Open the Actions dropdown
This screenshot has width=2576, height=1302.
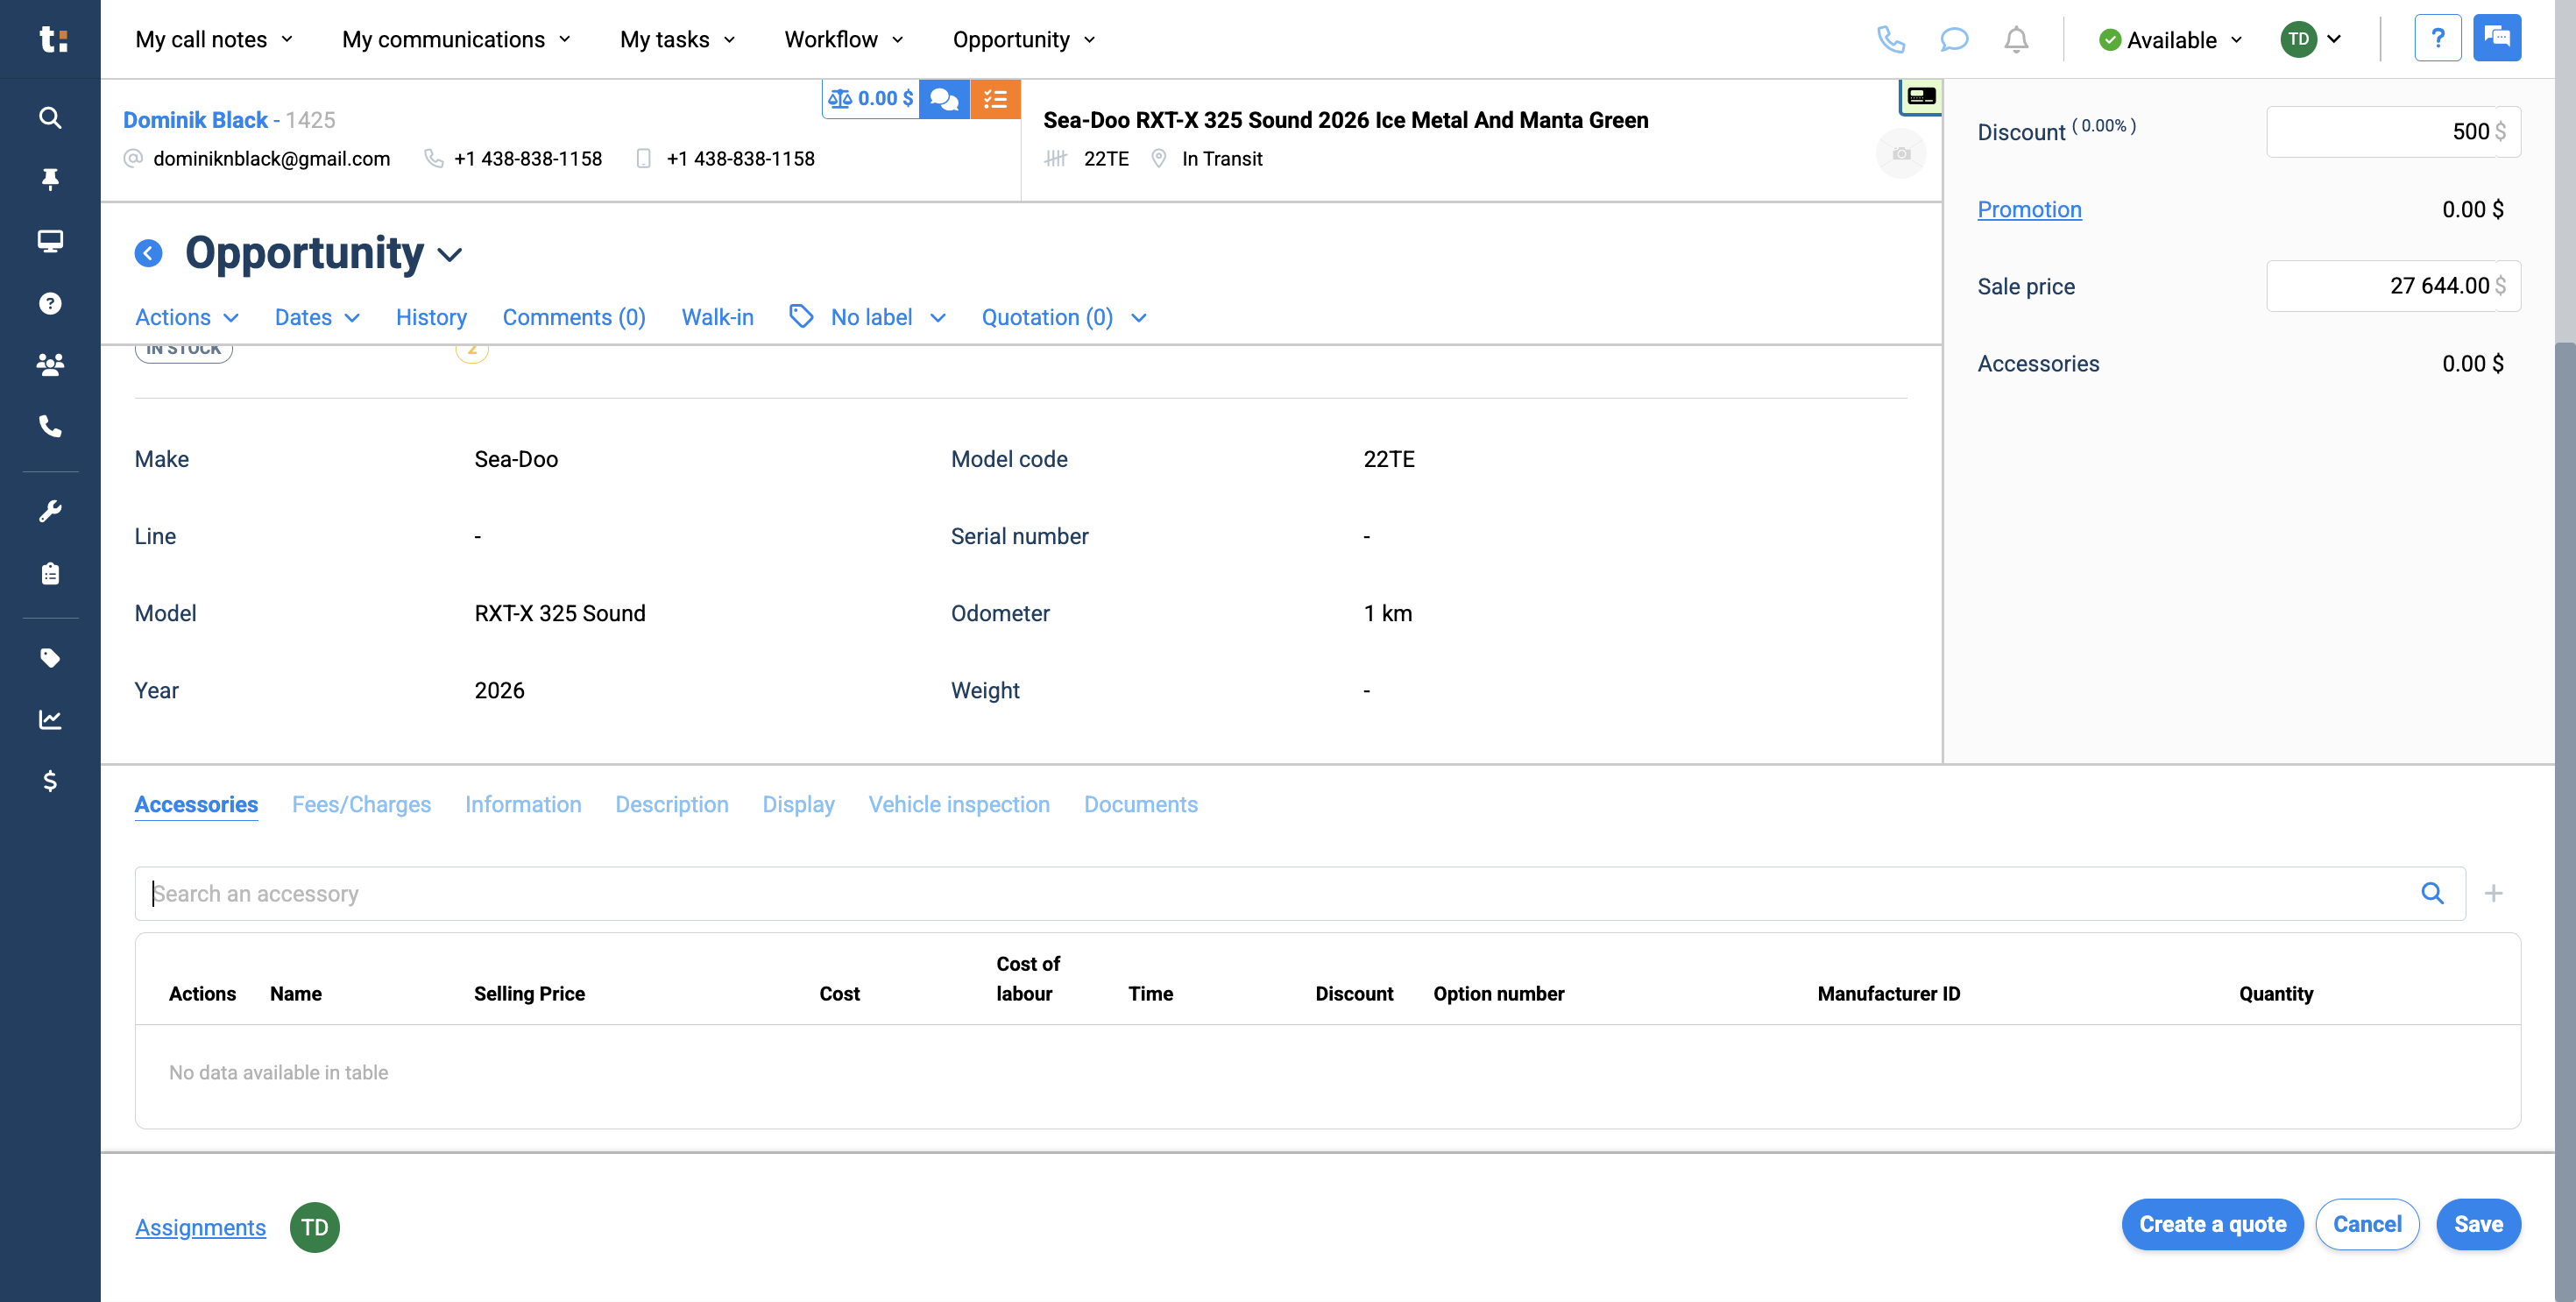point(186,317)
